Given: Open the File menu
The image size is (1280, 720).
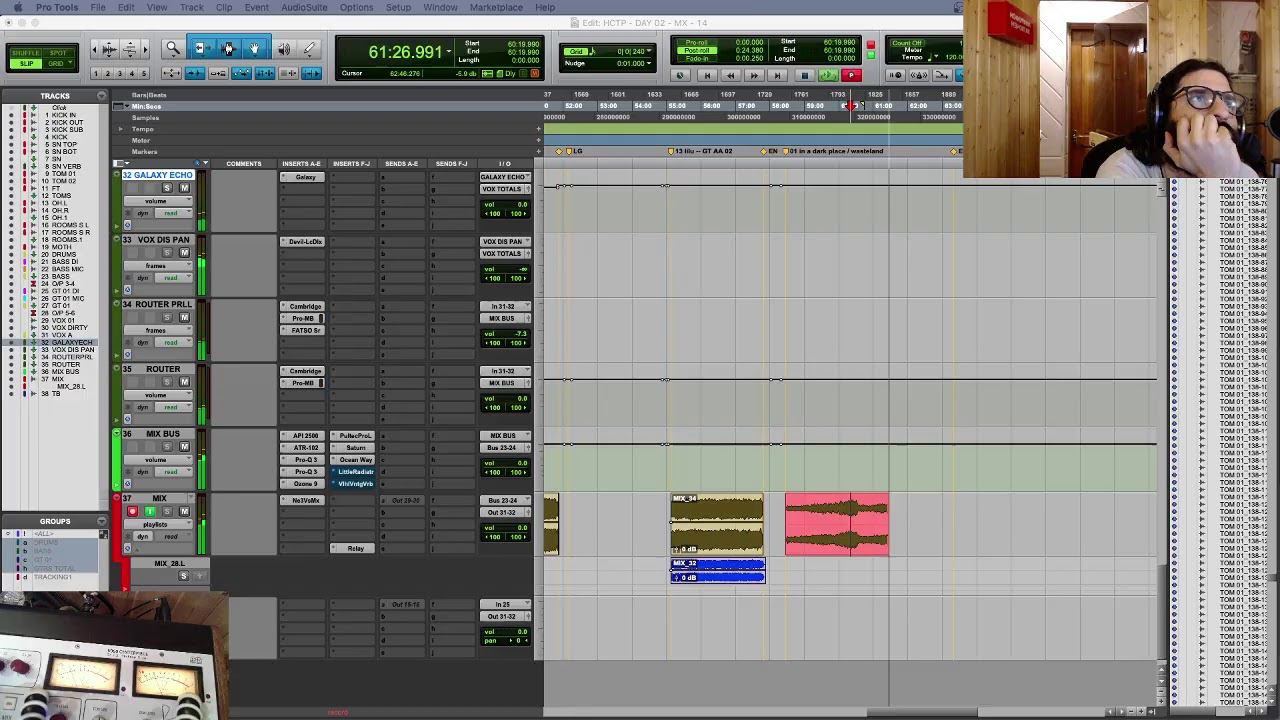Looking at the screenshot, I should coord(98,7).
